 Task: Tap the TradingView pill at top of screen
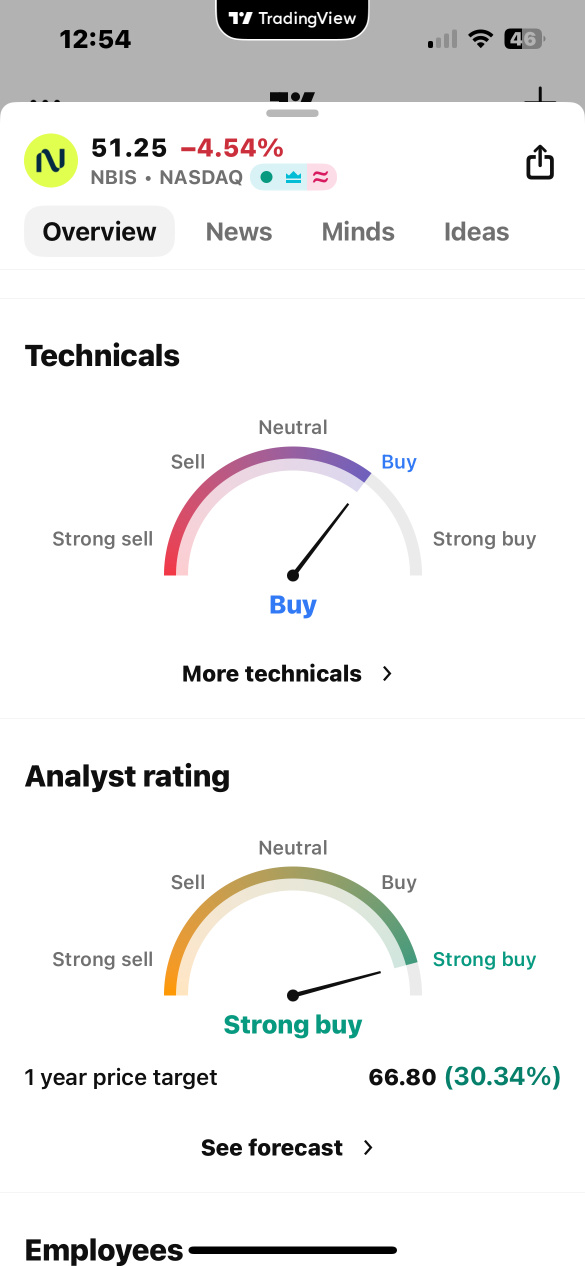pyautogui.click(x=292, y=19)
